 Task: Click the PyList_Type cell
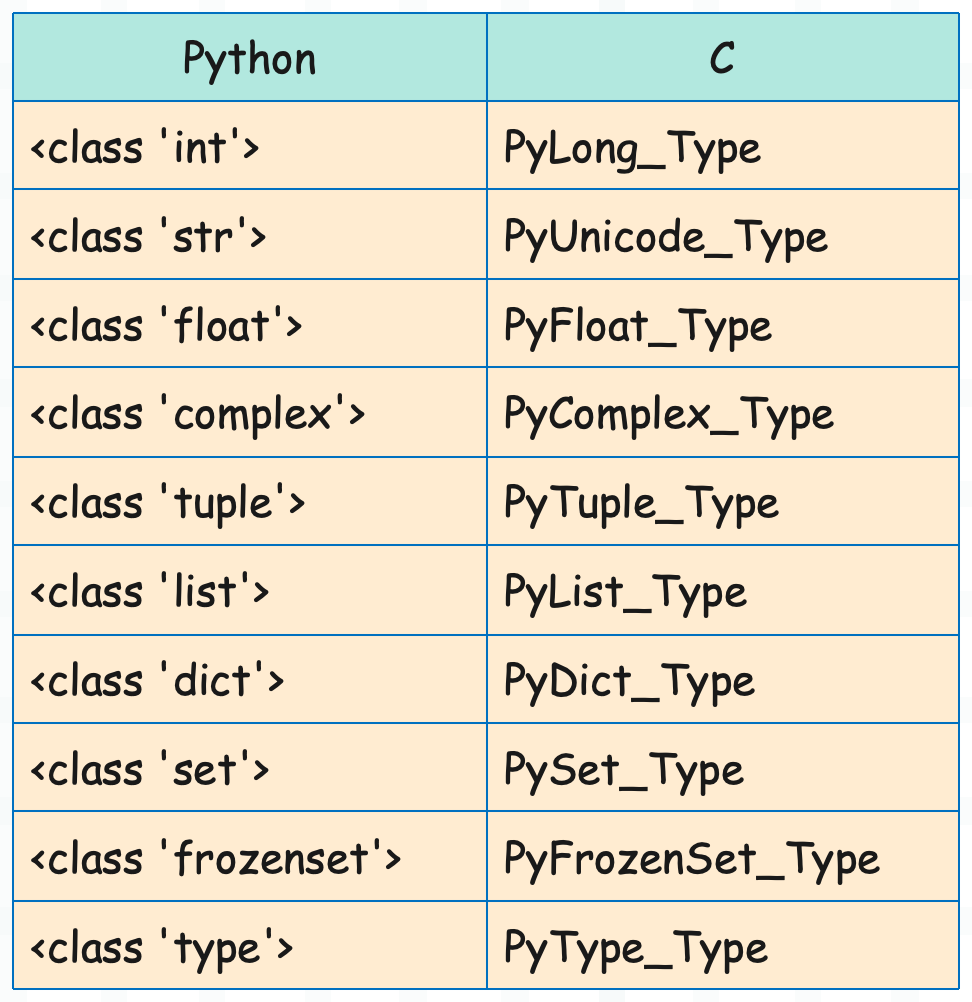click(723, 590)
